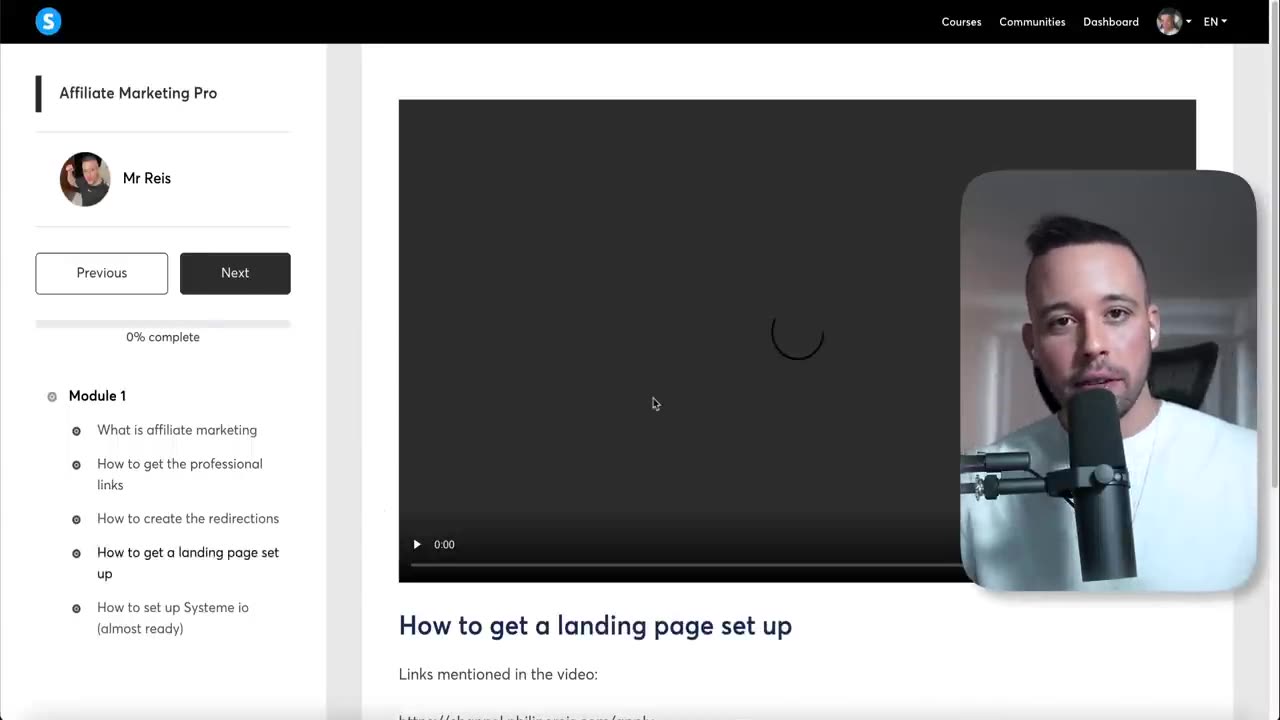Image resolution: width=1280 pixels, height=720 pixels.
Task: Click 'Links mentioned in the video:' text
Action: [498, 674]
